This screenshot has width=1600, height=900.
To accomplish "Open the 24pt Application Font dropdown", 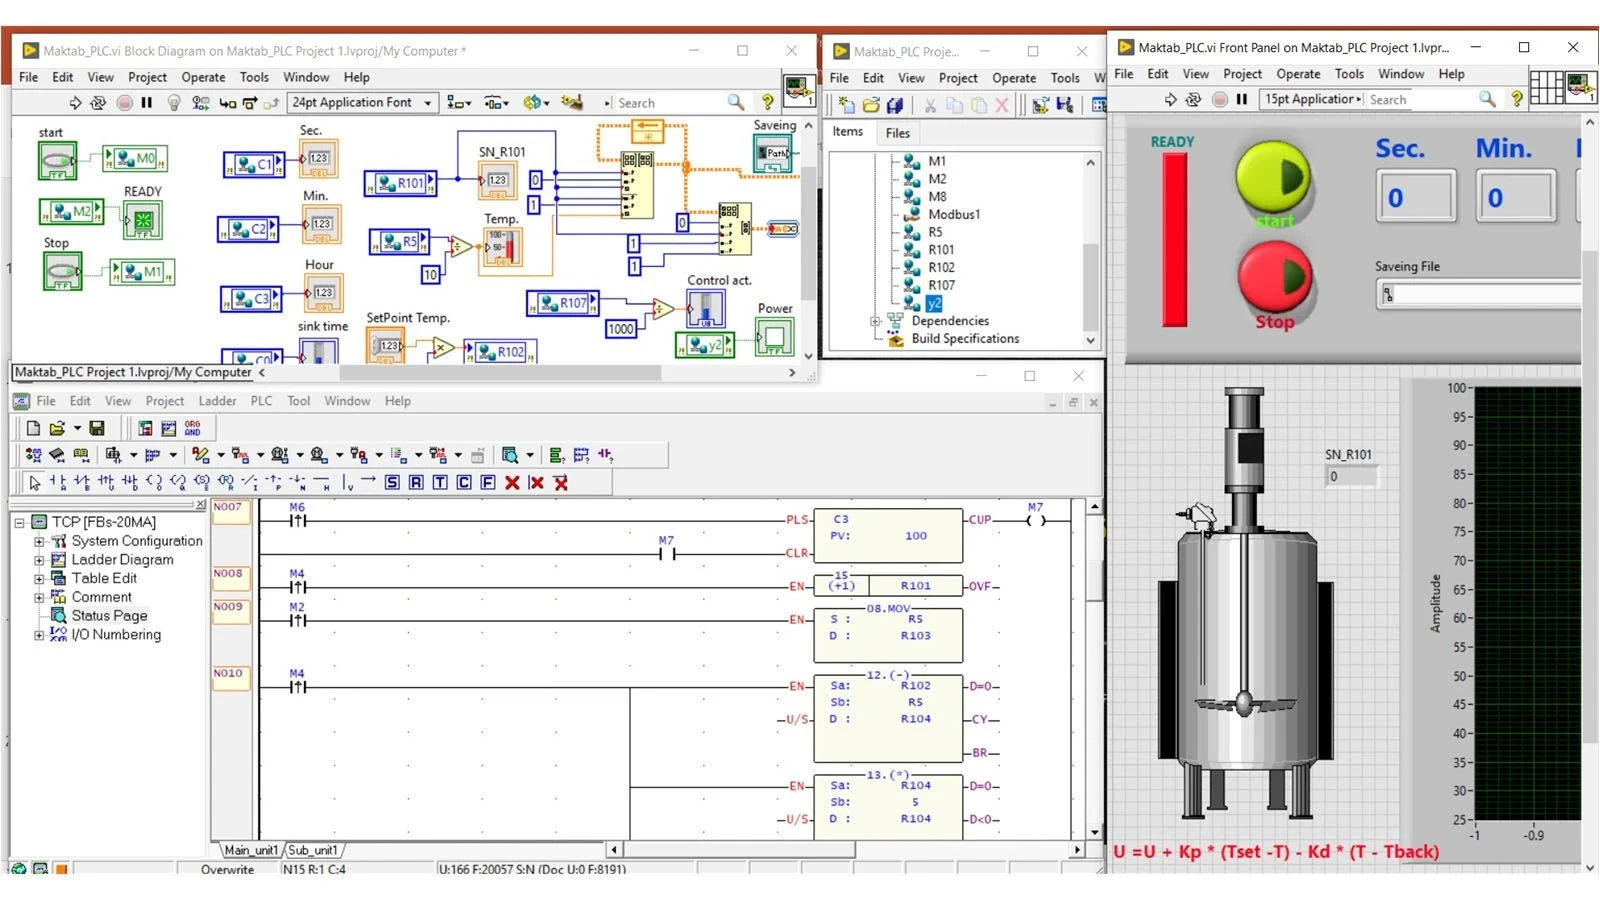I will (x=362, y=103).
